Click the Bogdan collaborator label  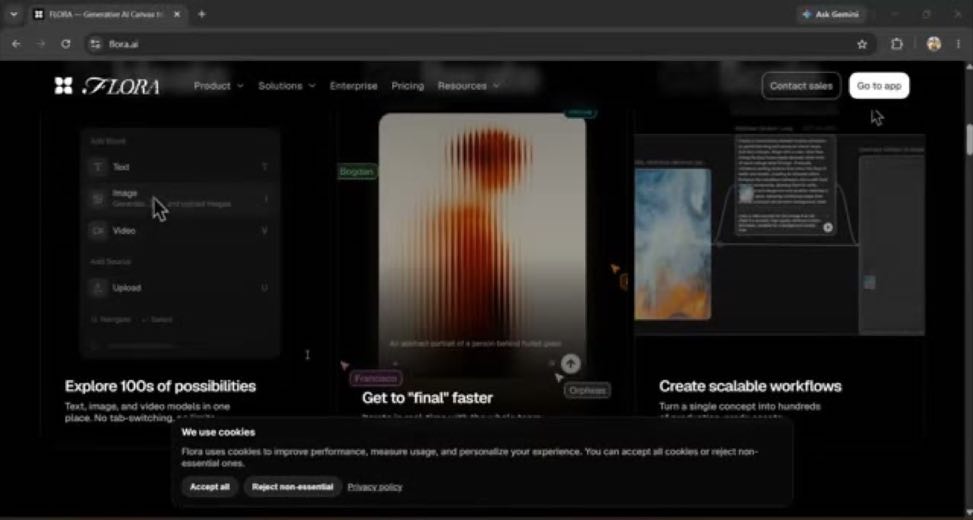[x=357, y=171]
